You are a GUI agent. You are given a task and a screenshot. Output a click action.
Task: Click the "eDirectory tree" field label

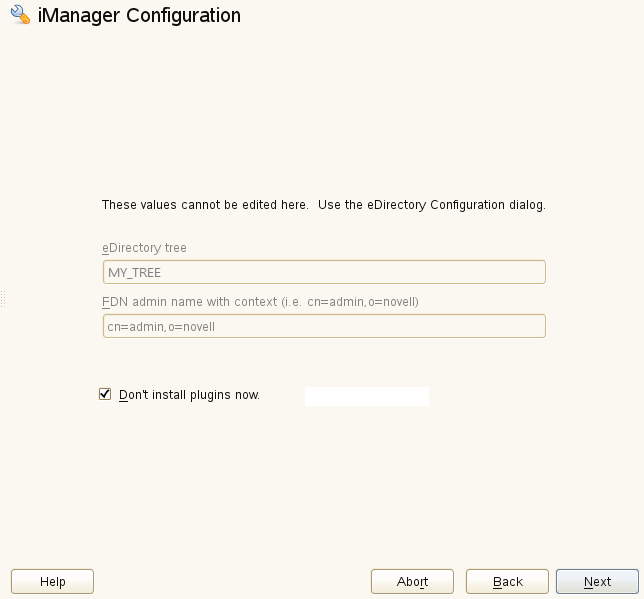pyautogui.click(x=144, y=248)
